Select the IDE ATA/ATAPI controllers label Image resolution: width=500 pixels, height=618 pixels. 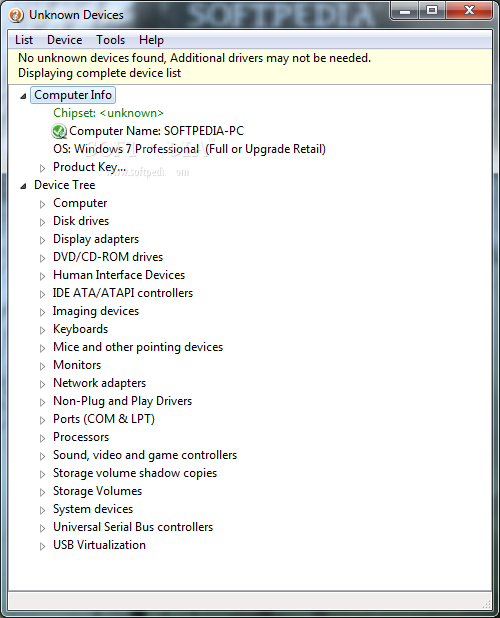(123, 293)
